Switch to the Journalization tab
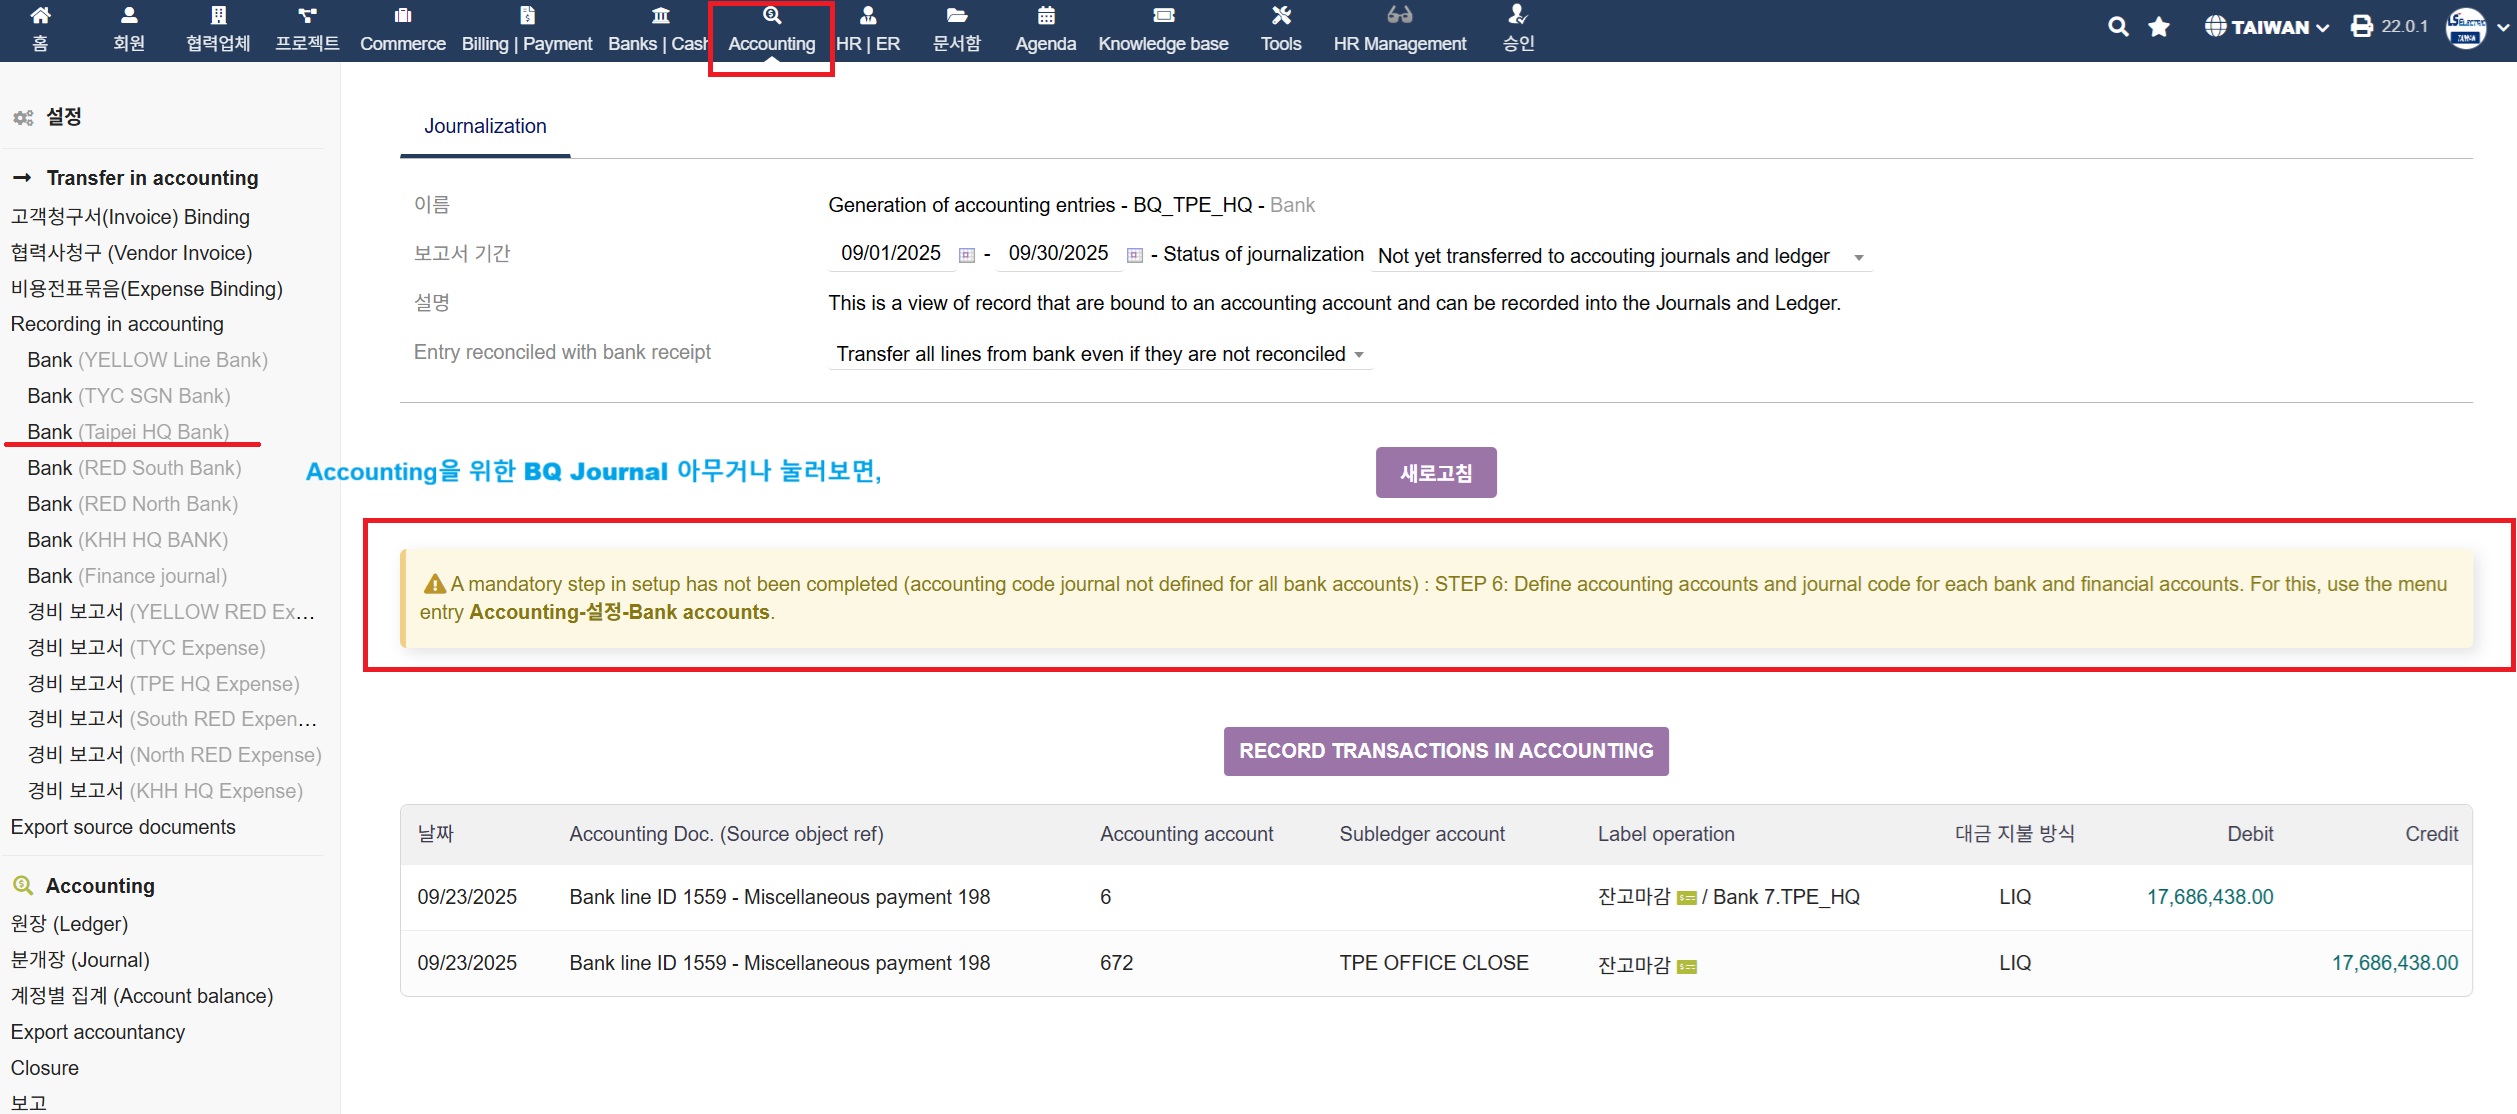Screen dimensions: 2517x1114 (485, 126)
